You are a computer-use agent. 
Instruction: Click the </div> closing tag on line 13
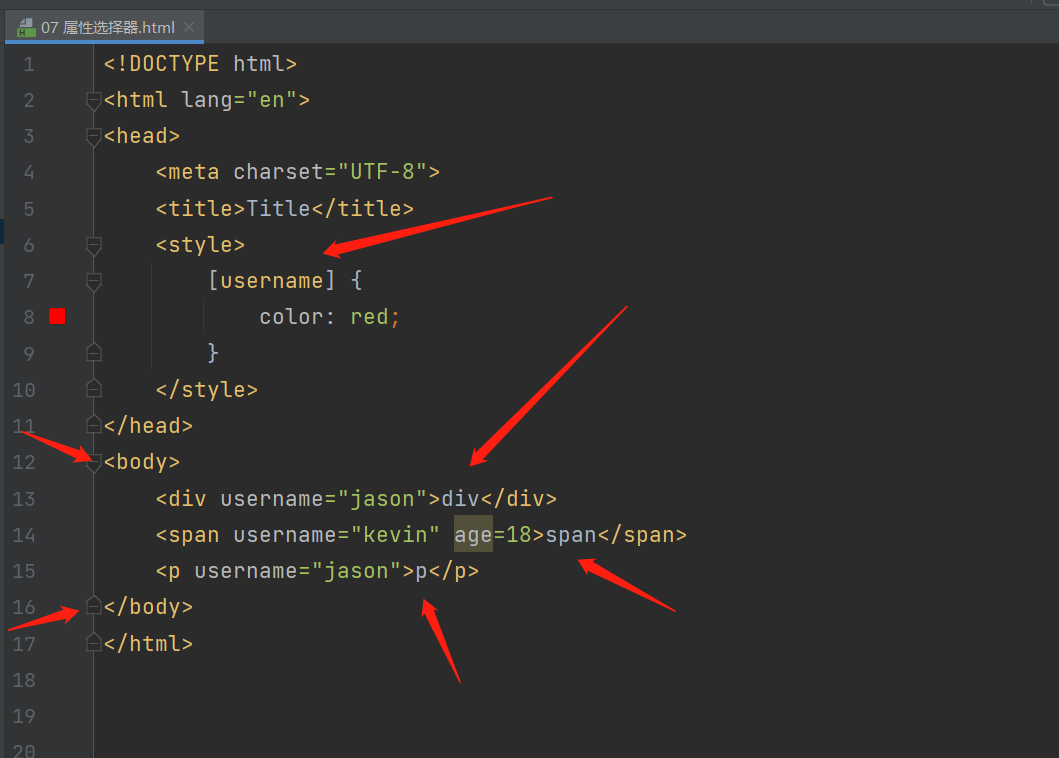tap(519, 499)
